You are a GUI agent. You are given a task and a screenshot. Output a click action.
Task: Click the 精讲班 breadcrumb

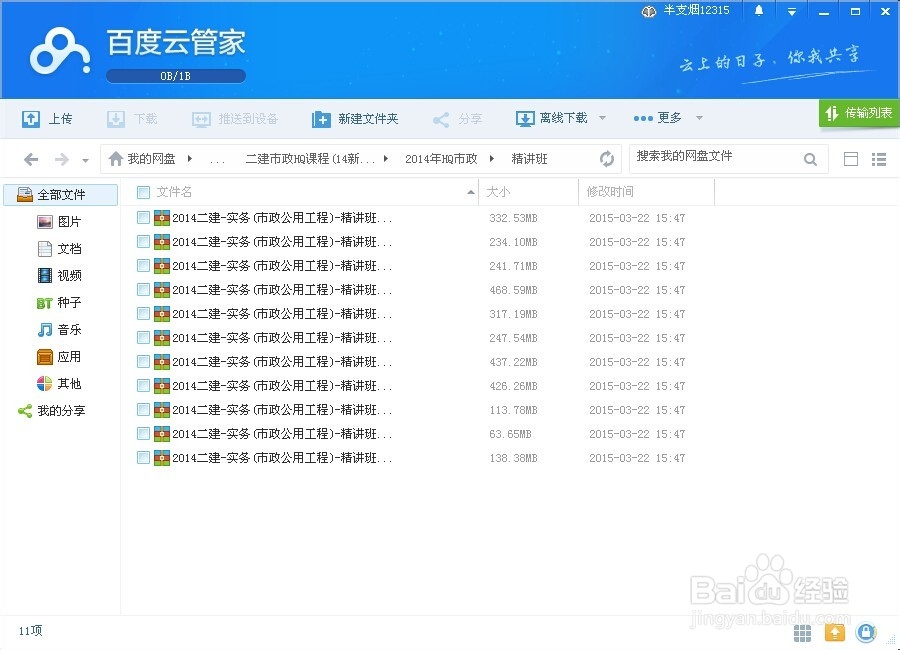[x=529, y=159]
